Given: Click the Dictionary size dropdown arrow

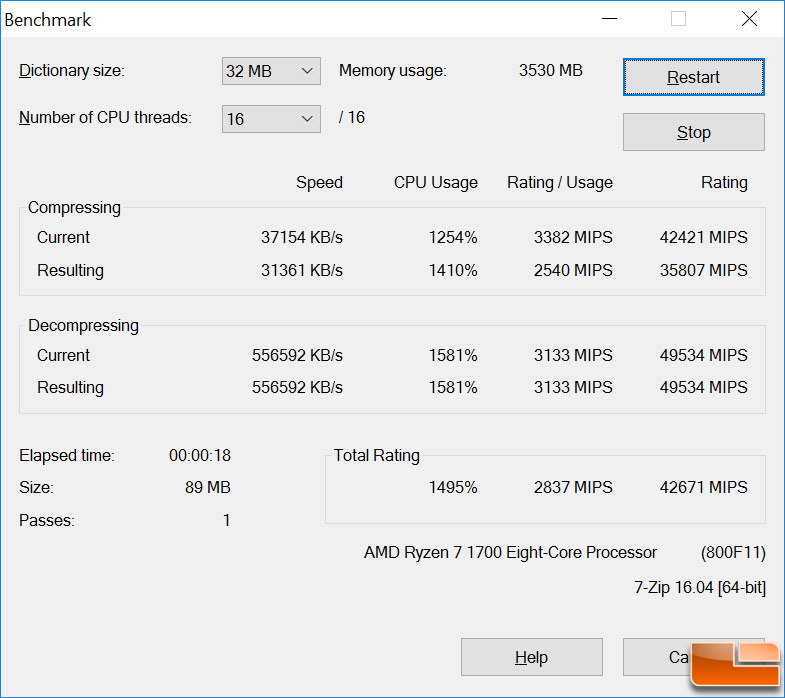Looking at the screenshot, I should [307, 71].
